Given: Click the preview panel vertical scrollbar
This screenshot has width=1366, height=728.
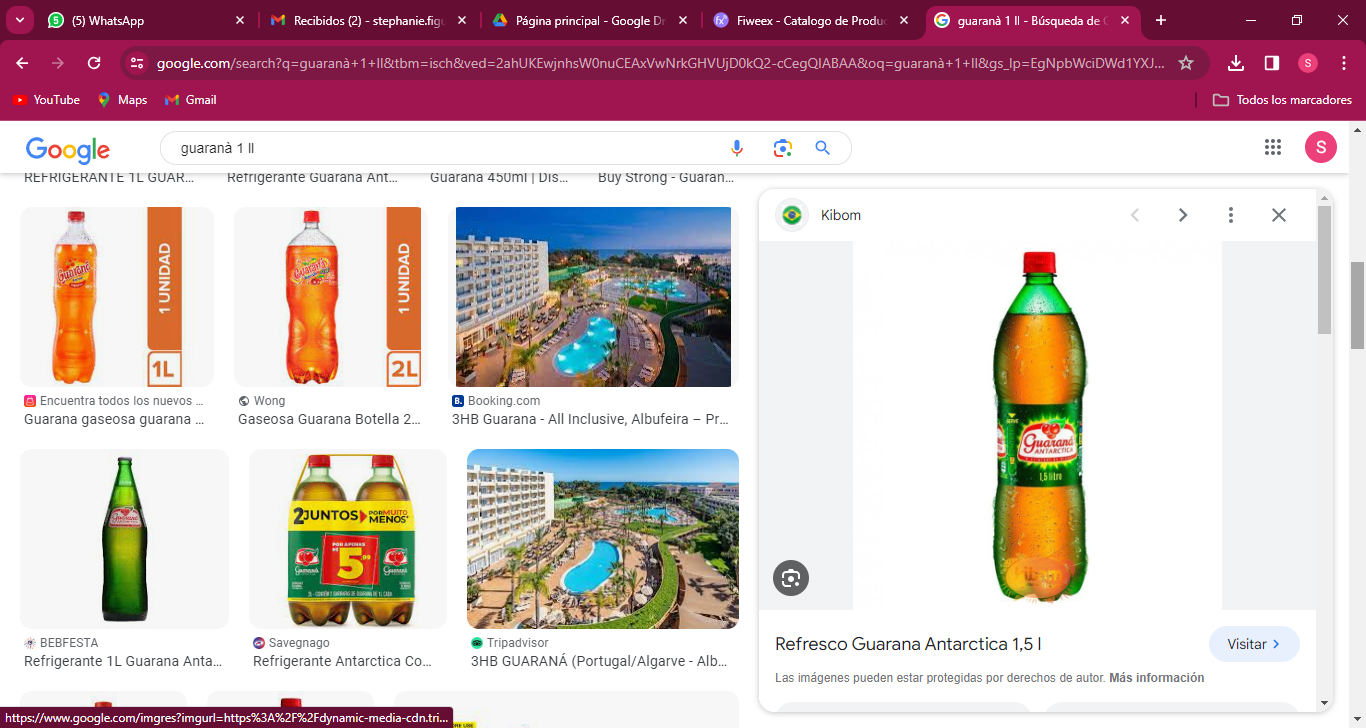Looking at the screenshot, I should [1324, 270].
